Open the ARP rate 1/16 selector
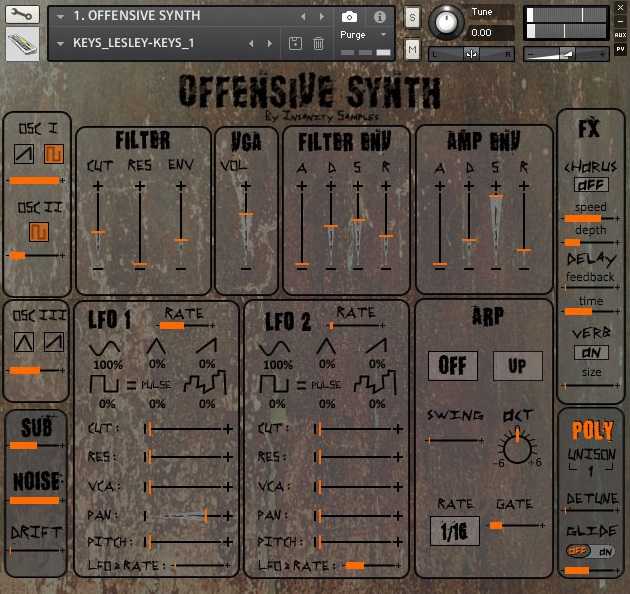The width and height of the screenshot is (630, 594). pos(455,531)
